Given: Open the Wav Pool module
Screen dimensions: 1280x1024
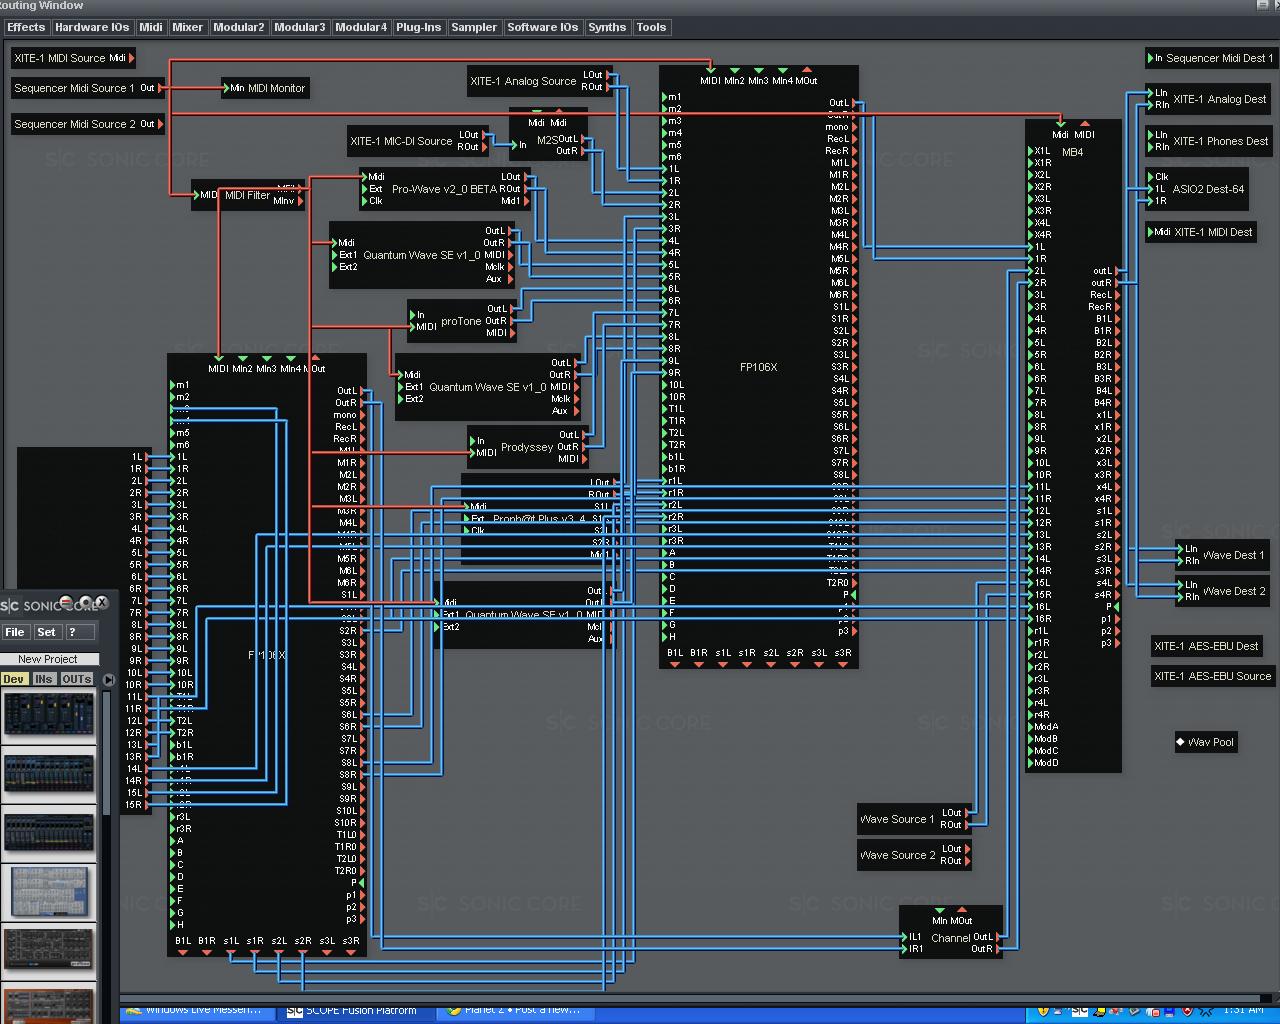Looking at the screenshot, I should pyautogui.click(x=1205, y=742).
